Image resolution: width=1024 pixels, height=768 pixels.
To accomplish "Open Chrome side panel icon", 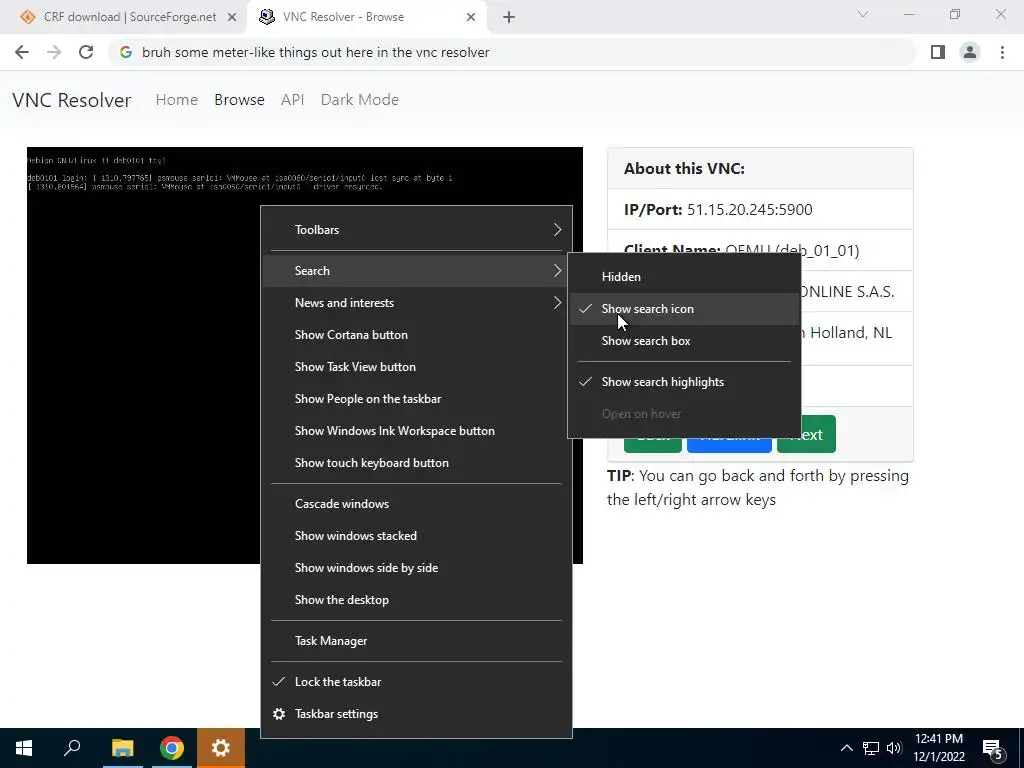I will click(938, 52).
